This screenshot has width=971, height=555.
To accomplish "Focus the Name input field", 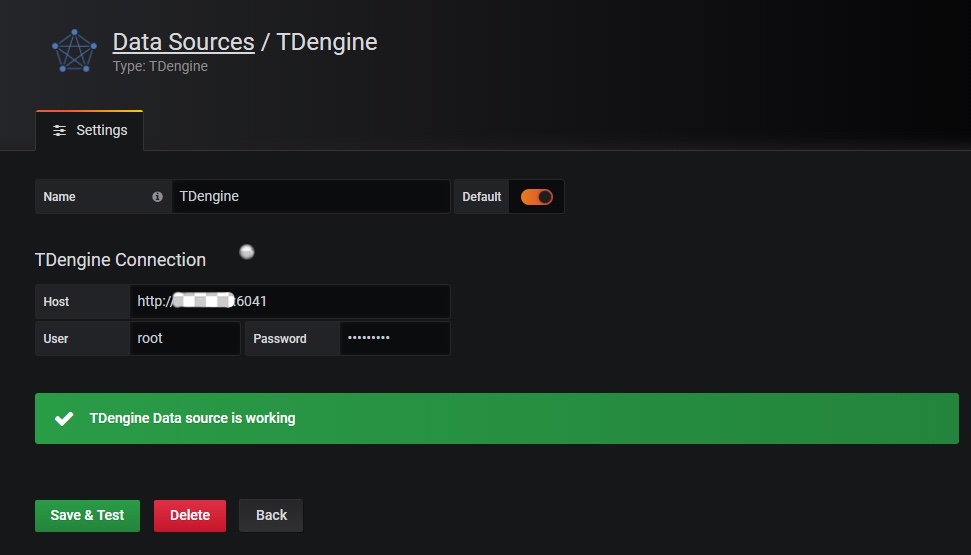I will click(310, 197).
